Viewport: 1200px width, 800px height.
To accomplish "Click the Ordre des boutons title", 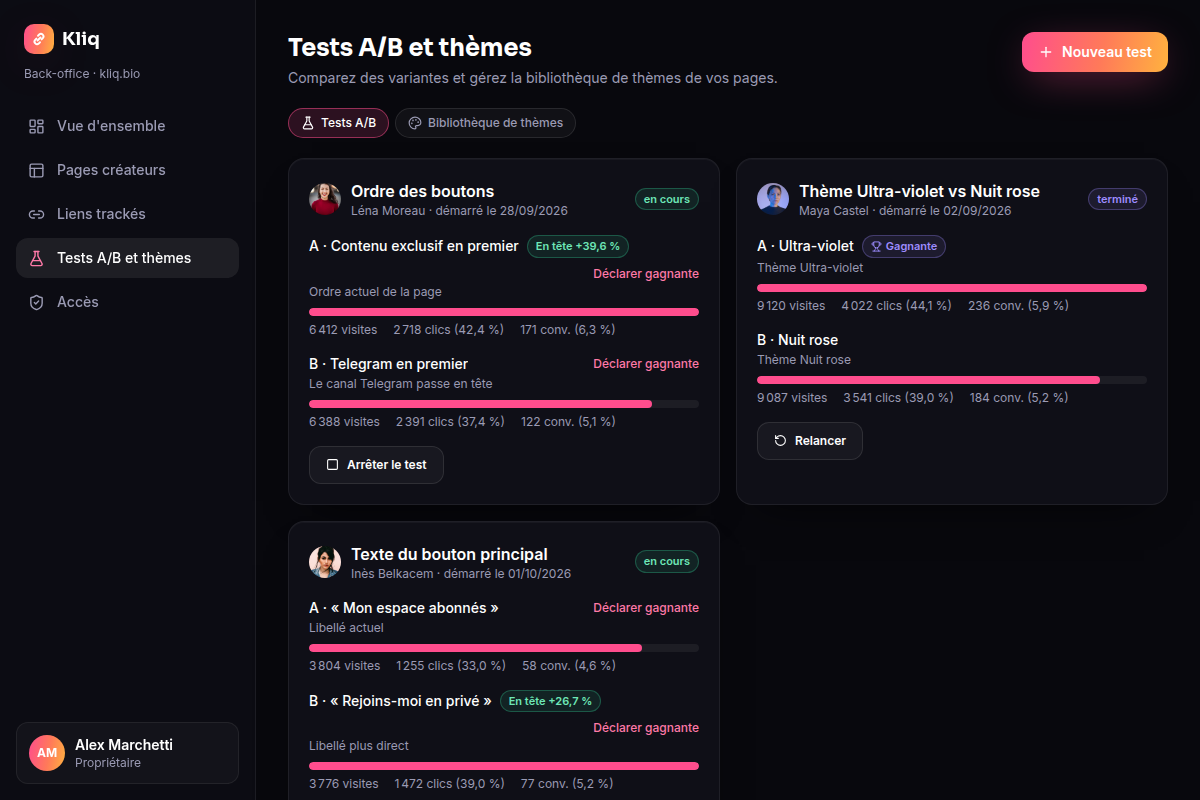I will tap(422, 191).
